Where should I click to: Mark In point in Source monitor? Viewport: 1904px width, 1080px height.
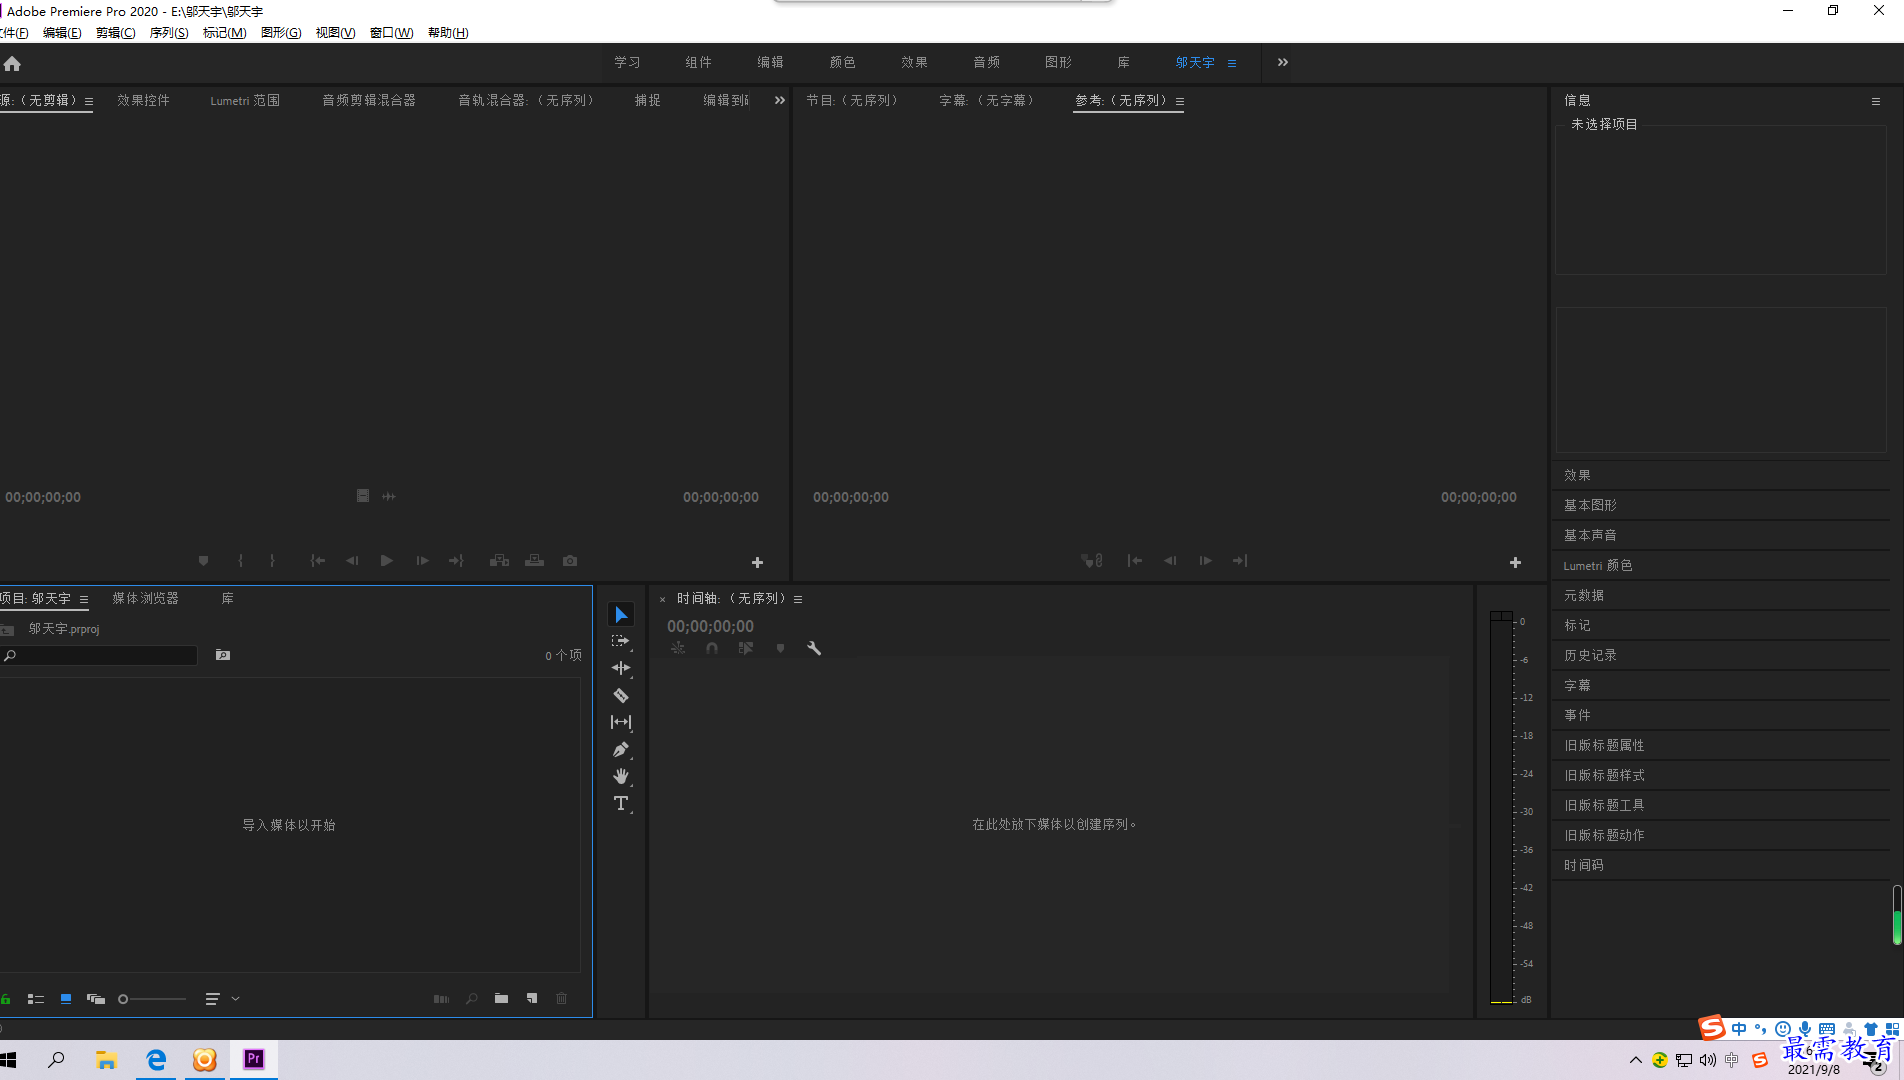pyautogui.click(x=240, y=561)
